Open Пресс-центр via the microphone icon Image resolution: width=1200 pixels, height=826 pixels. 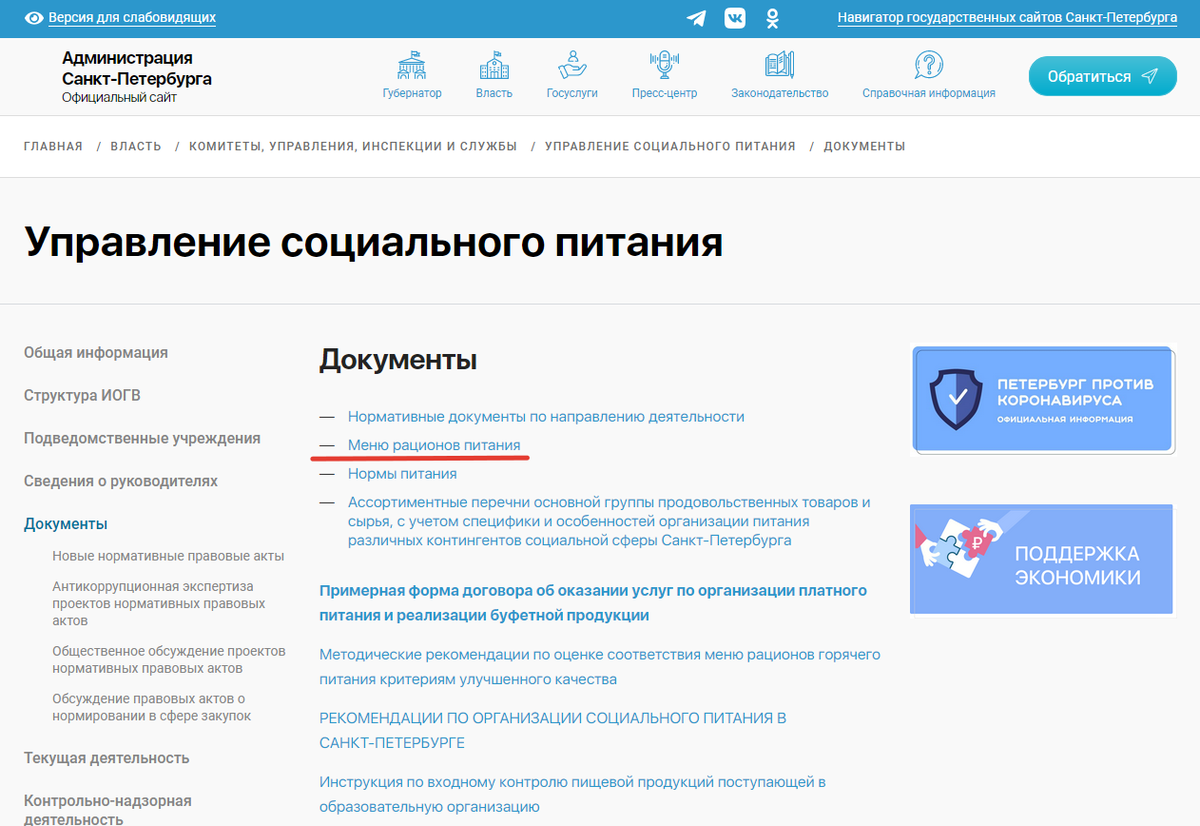[662, 63]
